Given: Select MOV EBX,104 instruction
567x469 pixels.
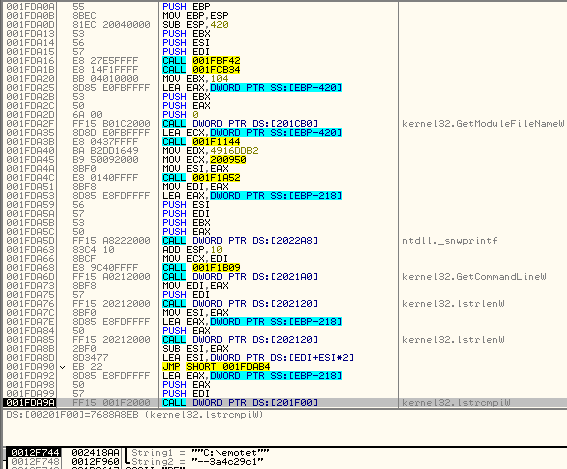Looking at the screenshot, I should coord(195,78).
